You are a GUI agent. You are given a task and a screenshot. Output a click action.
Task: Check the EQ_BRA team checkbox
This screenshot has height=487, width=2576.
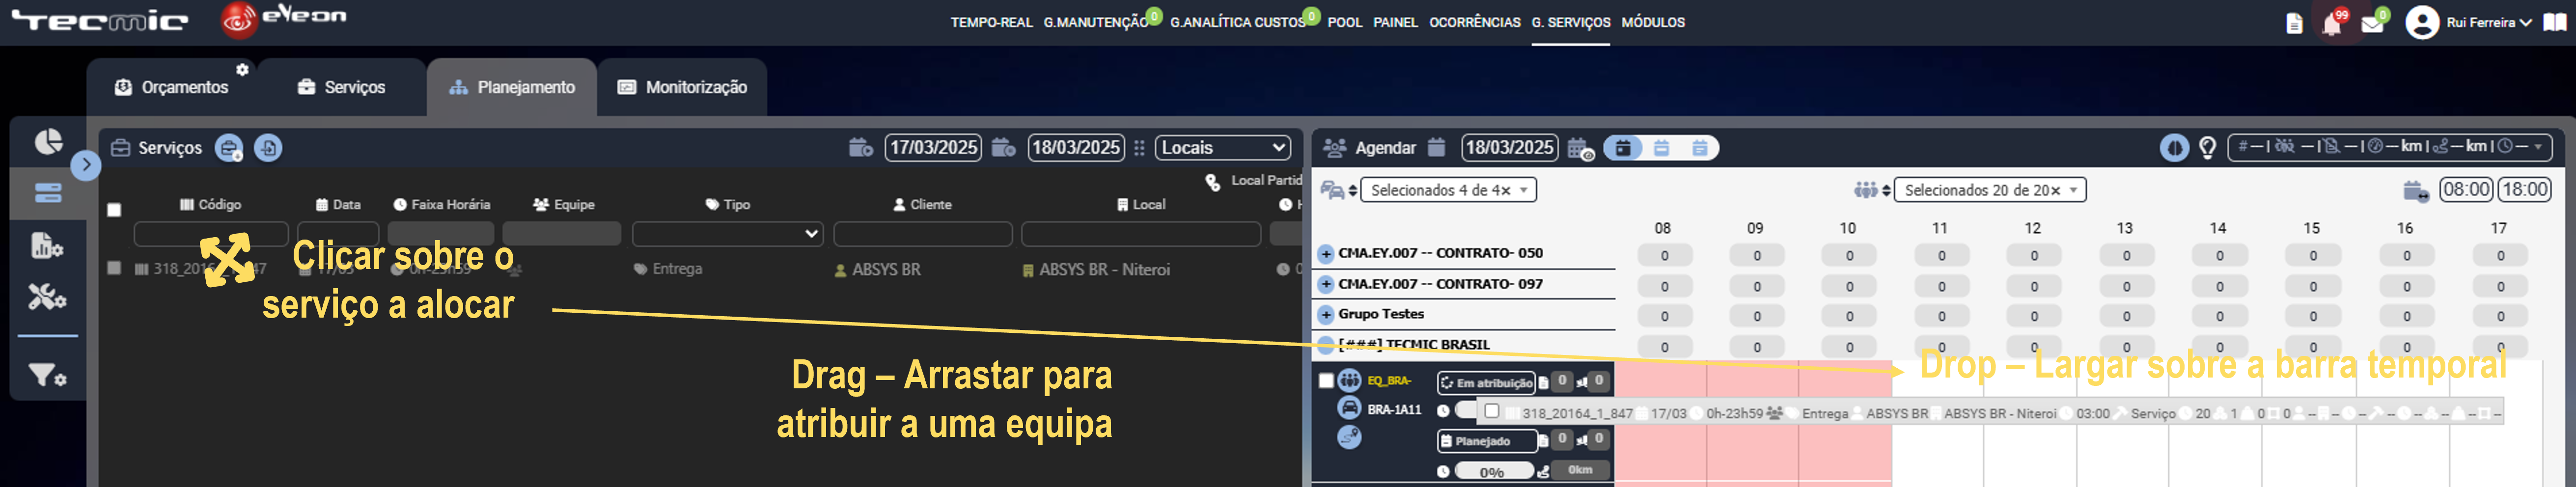(1326, 380)
